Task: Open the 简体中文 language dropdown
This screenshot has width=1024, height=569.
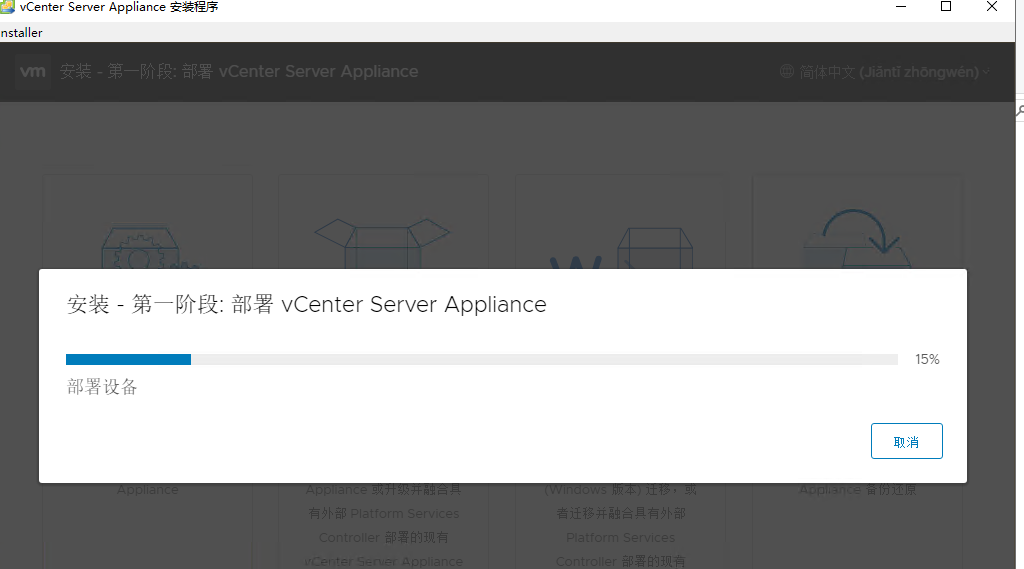Action: pyautogui.click(x=885, y=72)
